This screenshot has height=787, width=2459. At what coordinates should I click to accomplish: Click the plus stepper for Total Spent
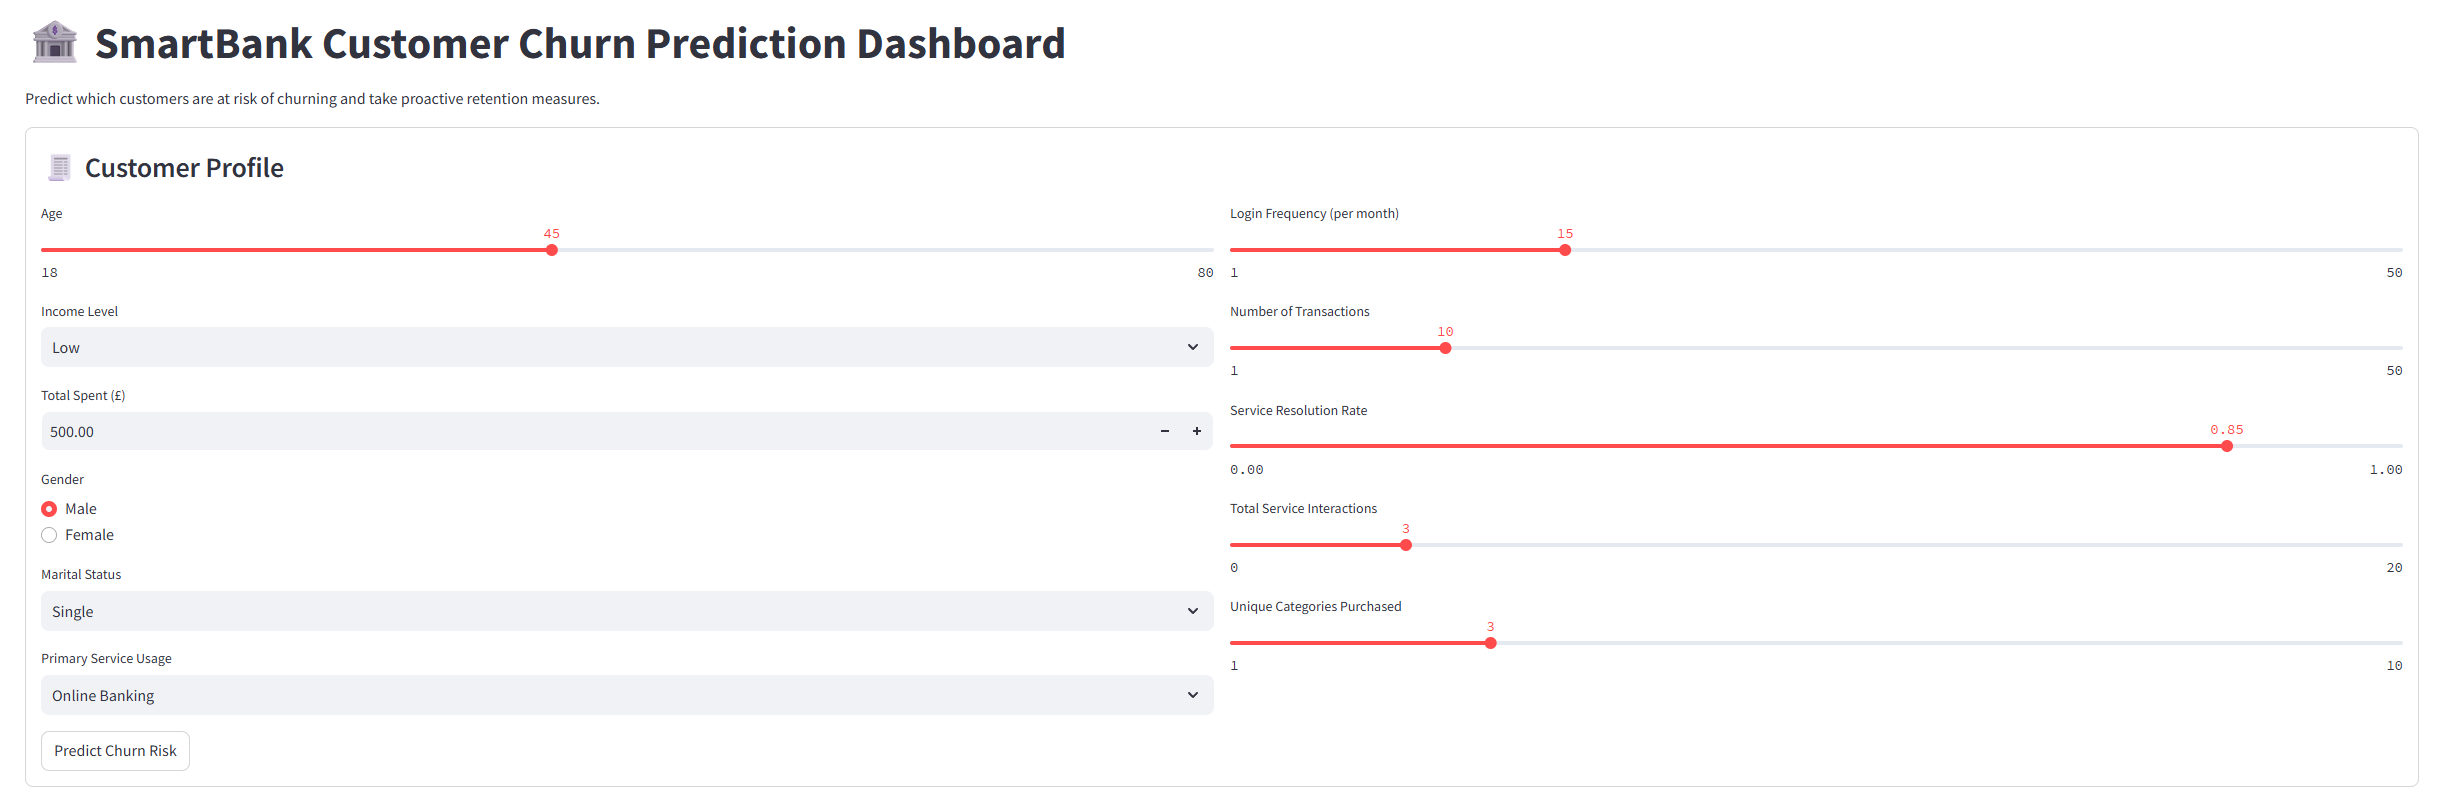tap(1197, 431)
